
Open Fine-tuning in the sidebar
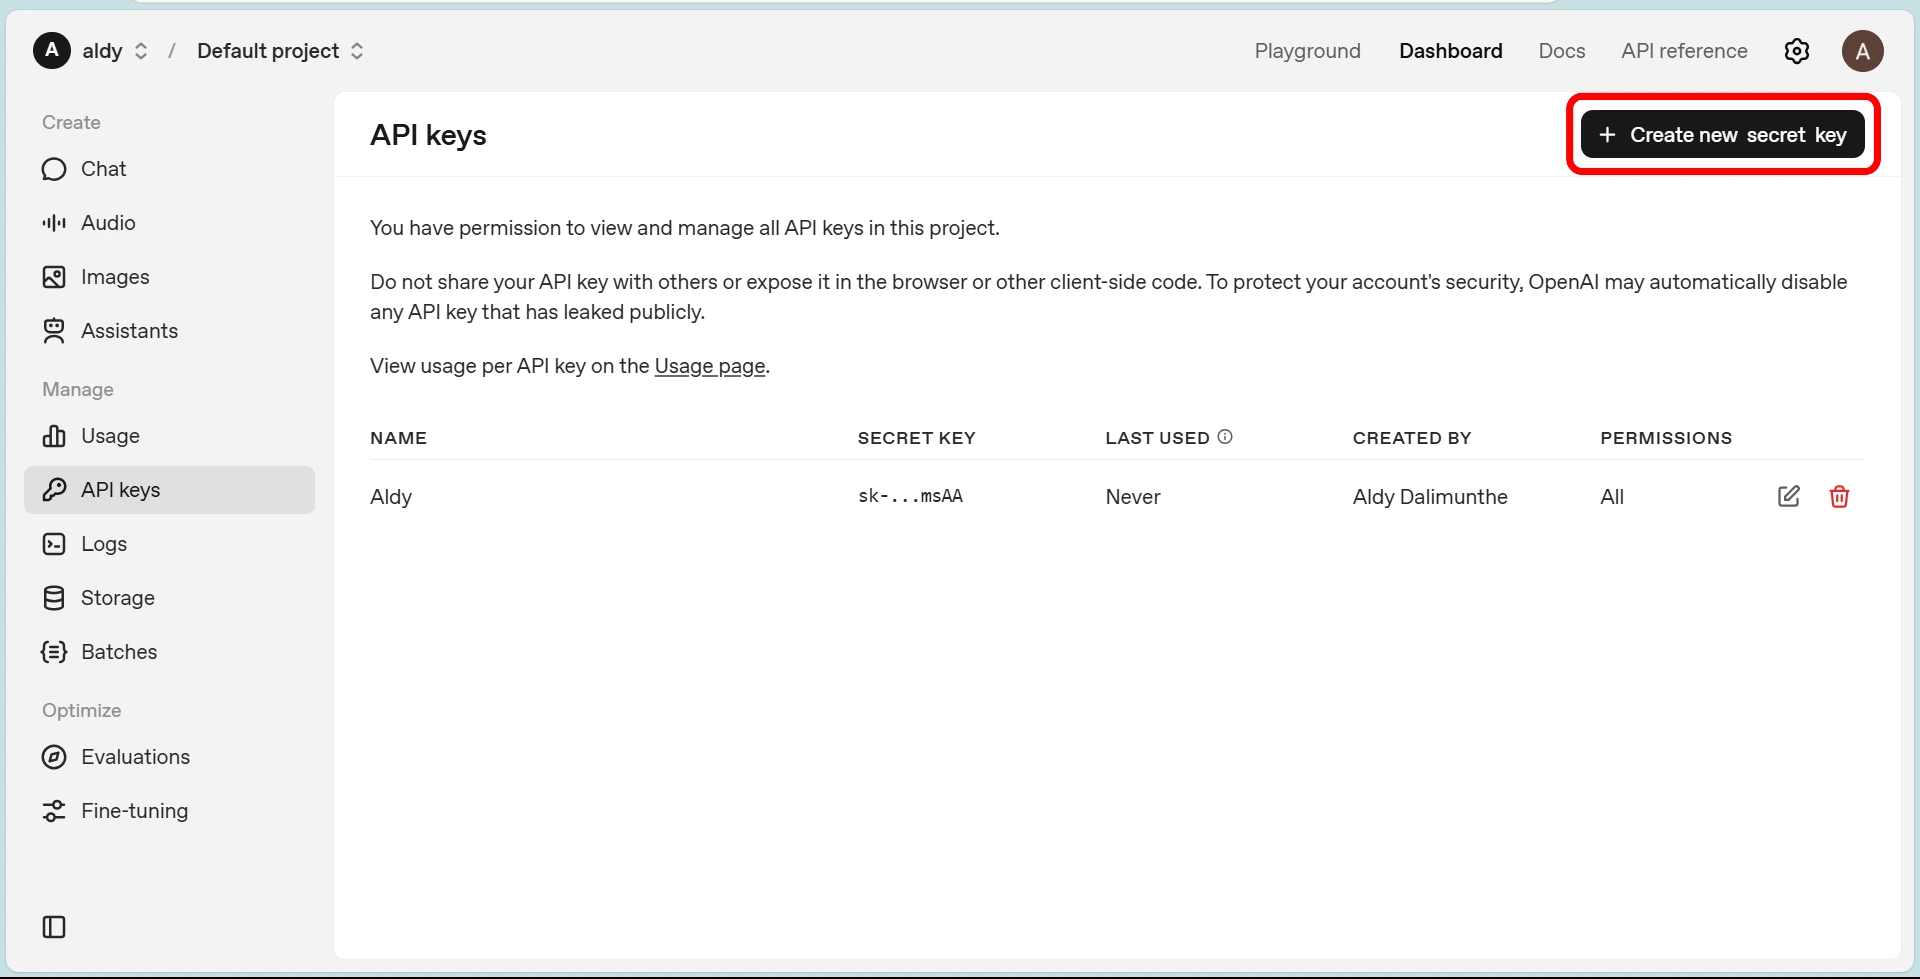pos(169,811)
